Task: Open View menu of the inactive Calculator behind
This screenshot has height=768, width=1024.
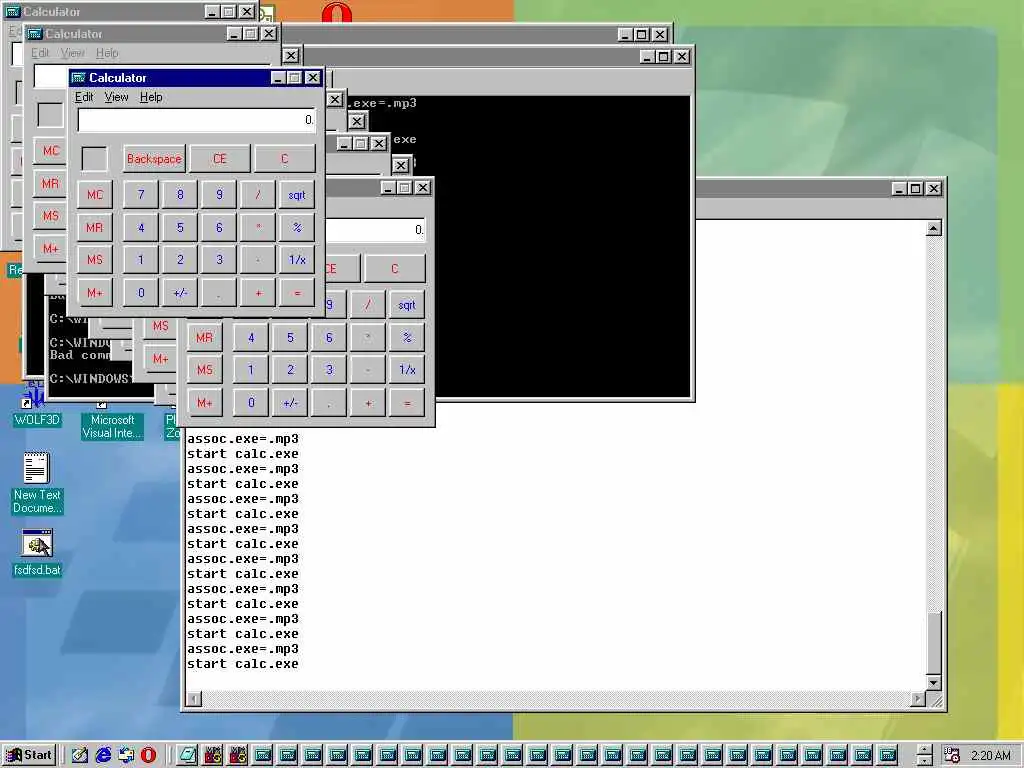Action: click(x=72, y=53)
